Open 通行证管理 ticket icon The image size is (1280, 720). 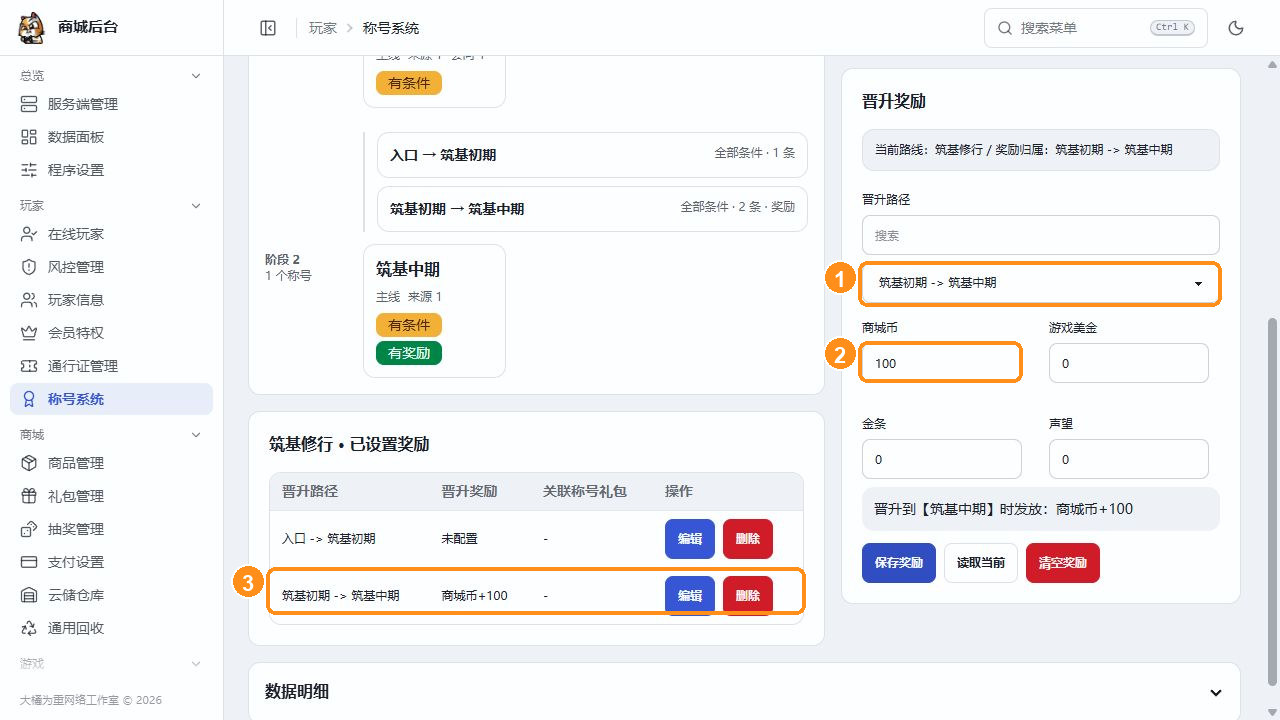29,366
